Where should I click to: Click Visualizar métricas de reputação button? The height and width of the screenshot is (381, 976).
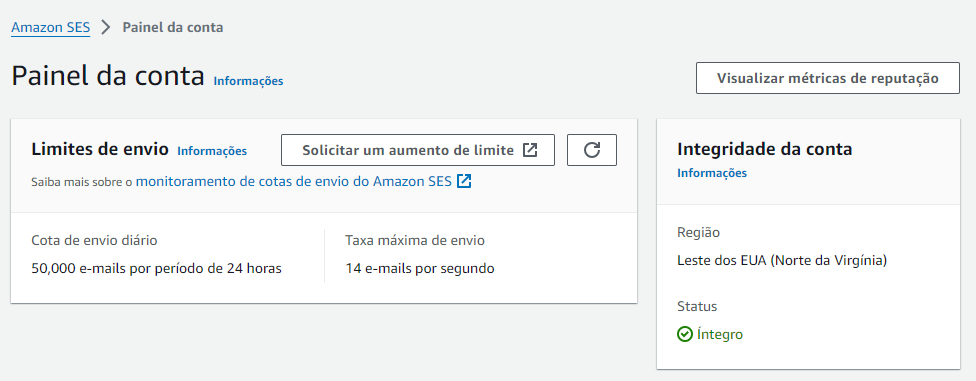point(827,78)
